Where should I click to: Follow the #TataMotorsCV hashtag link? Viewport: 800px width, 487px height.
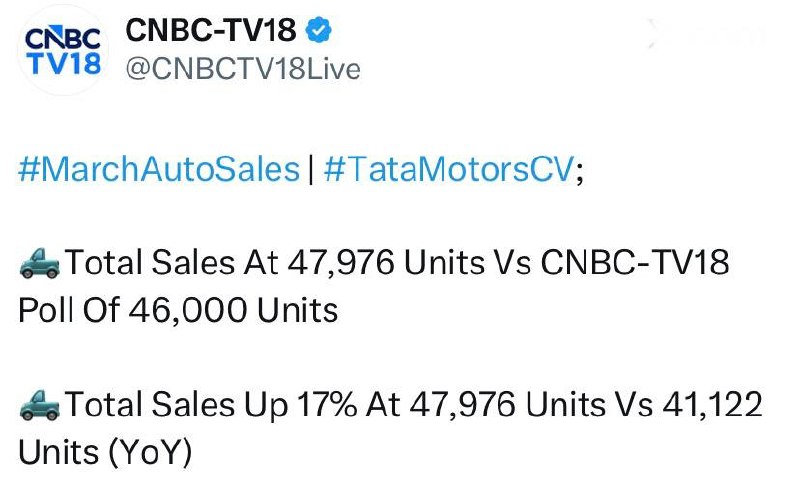click(449, 171)
